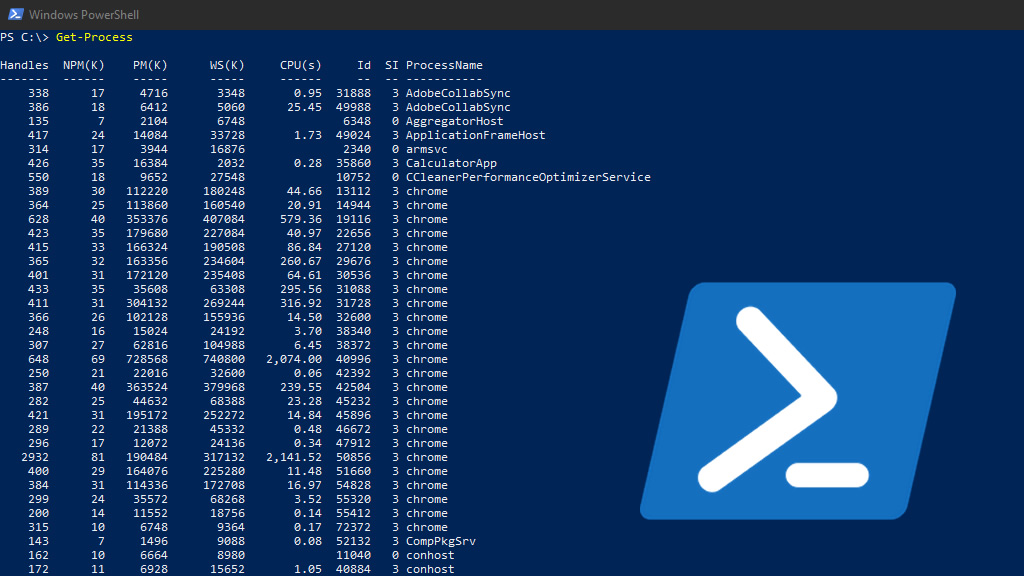The image size is (1024, 576).
Task: Click the CPU value 579.36
Action: [x=300, y=219]
